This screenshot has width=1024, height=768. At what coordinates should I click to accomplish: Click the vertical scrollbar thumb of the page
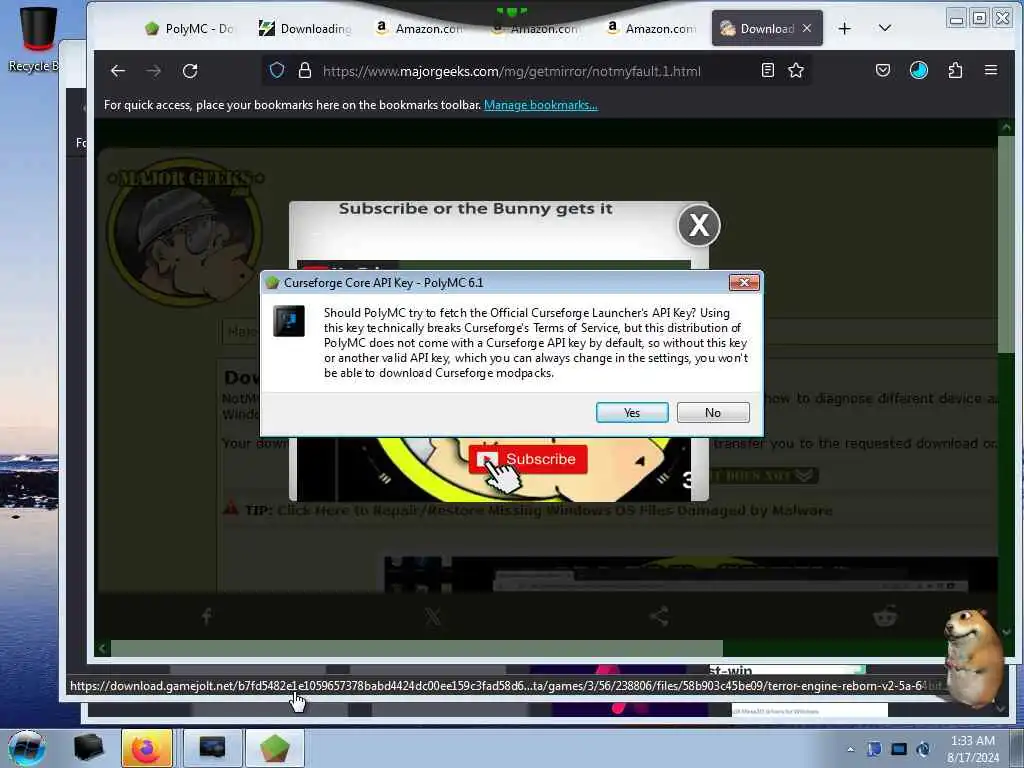[x=1006, y=245]
